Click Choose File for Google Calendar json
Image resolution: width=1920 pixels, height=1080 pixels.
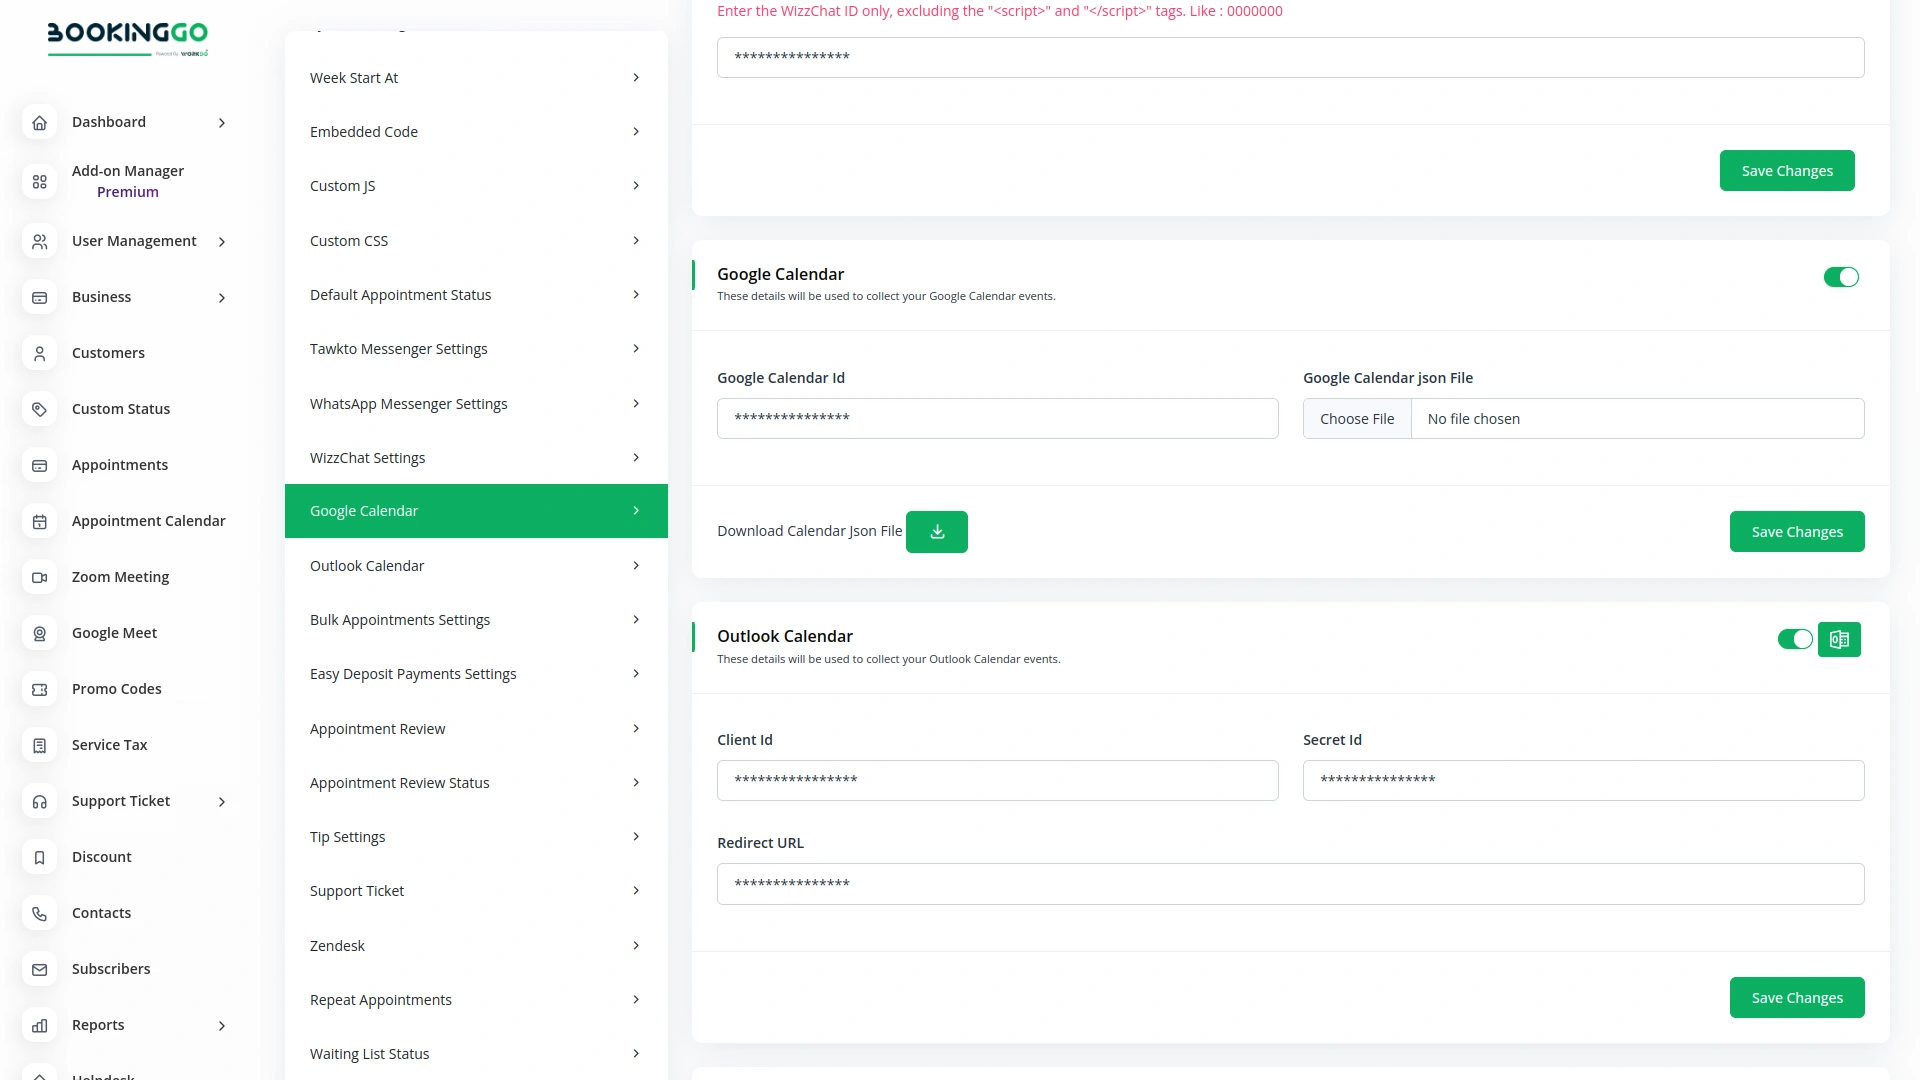1357,418
